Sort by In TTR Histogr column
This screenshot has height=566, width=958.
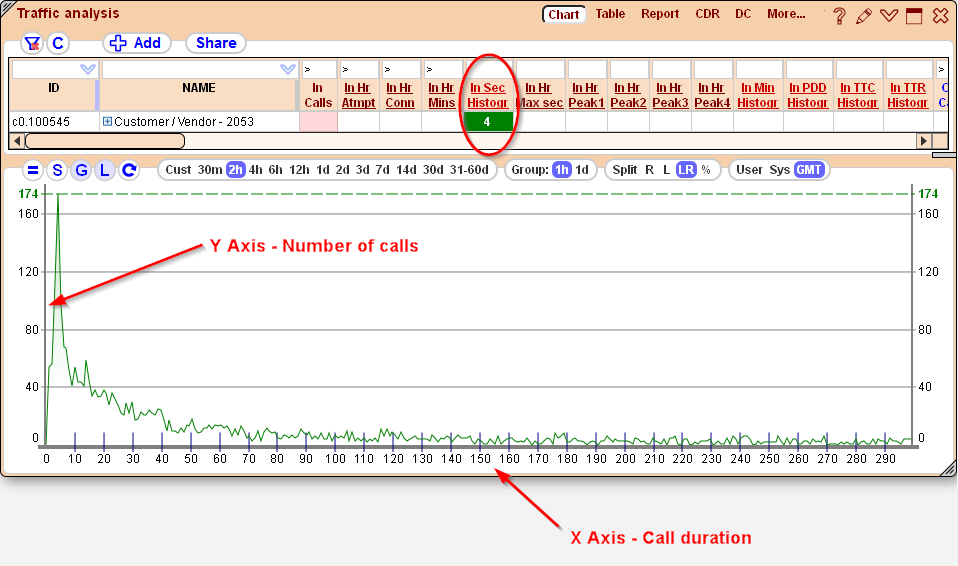(x=908, y=95)
